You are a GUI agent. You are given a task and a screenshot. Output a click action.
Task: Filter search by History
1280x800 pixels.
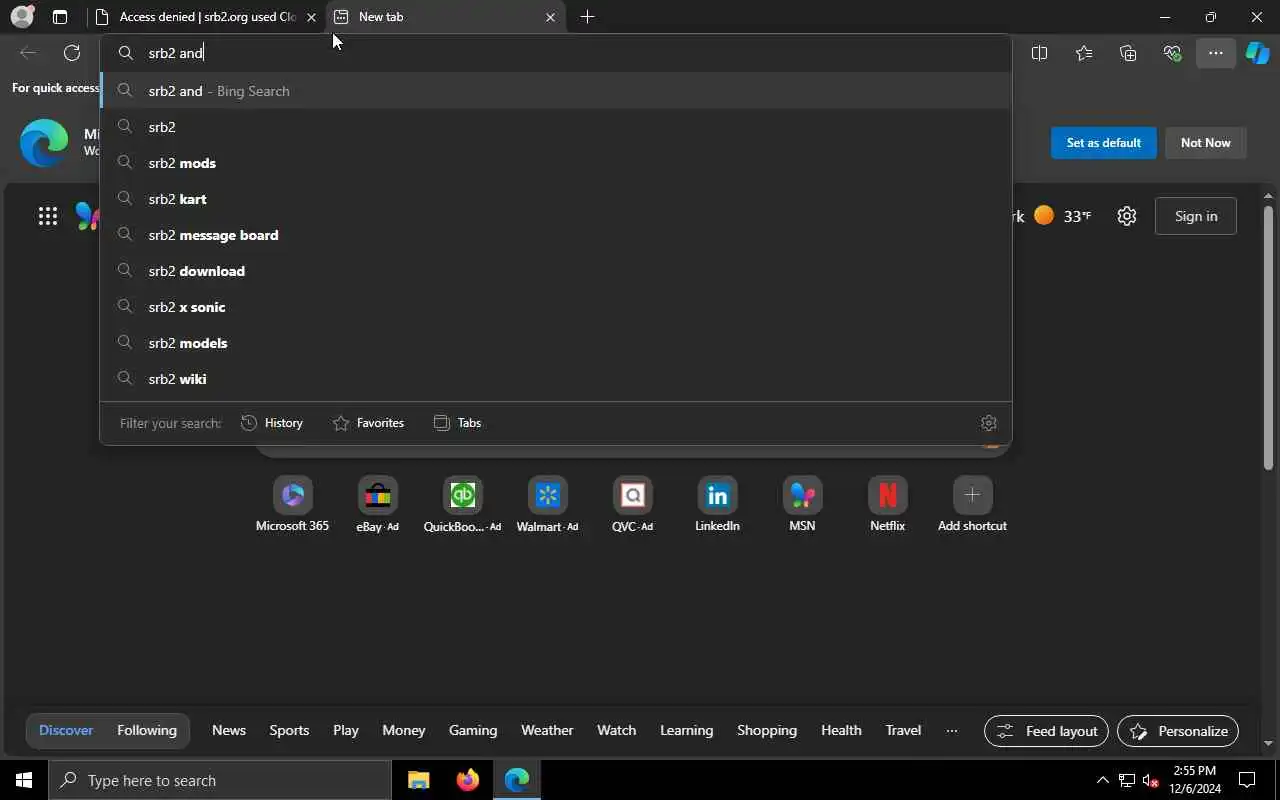pyautogui.click(x=272, y=423)
